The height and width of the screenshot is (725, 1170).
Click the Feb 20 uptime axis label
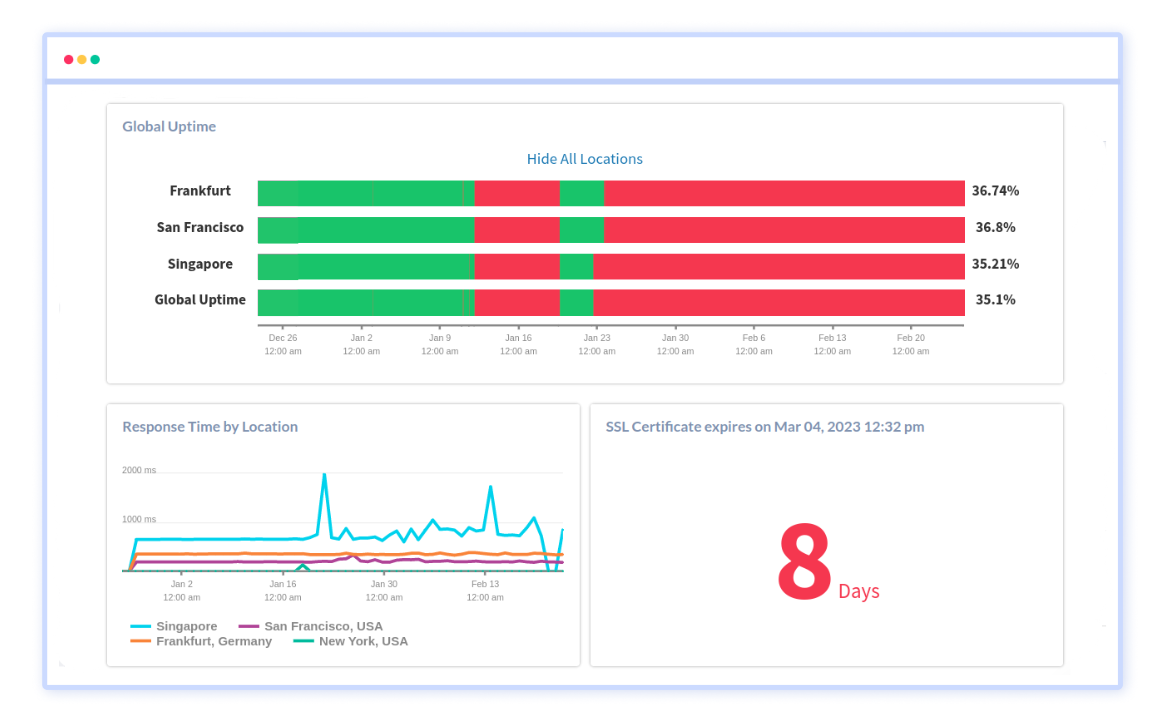point(911,345)
